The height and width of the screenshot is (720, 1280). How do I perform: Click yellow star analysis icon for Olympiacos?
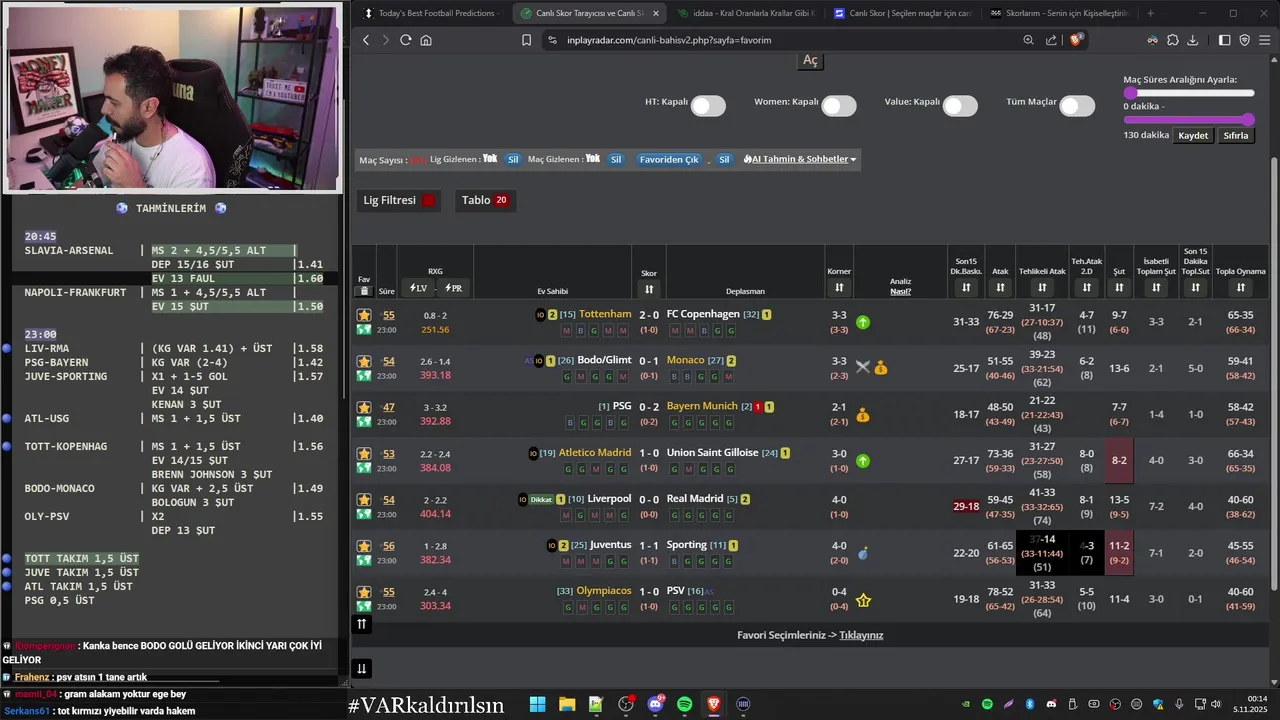863,600
